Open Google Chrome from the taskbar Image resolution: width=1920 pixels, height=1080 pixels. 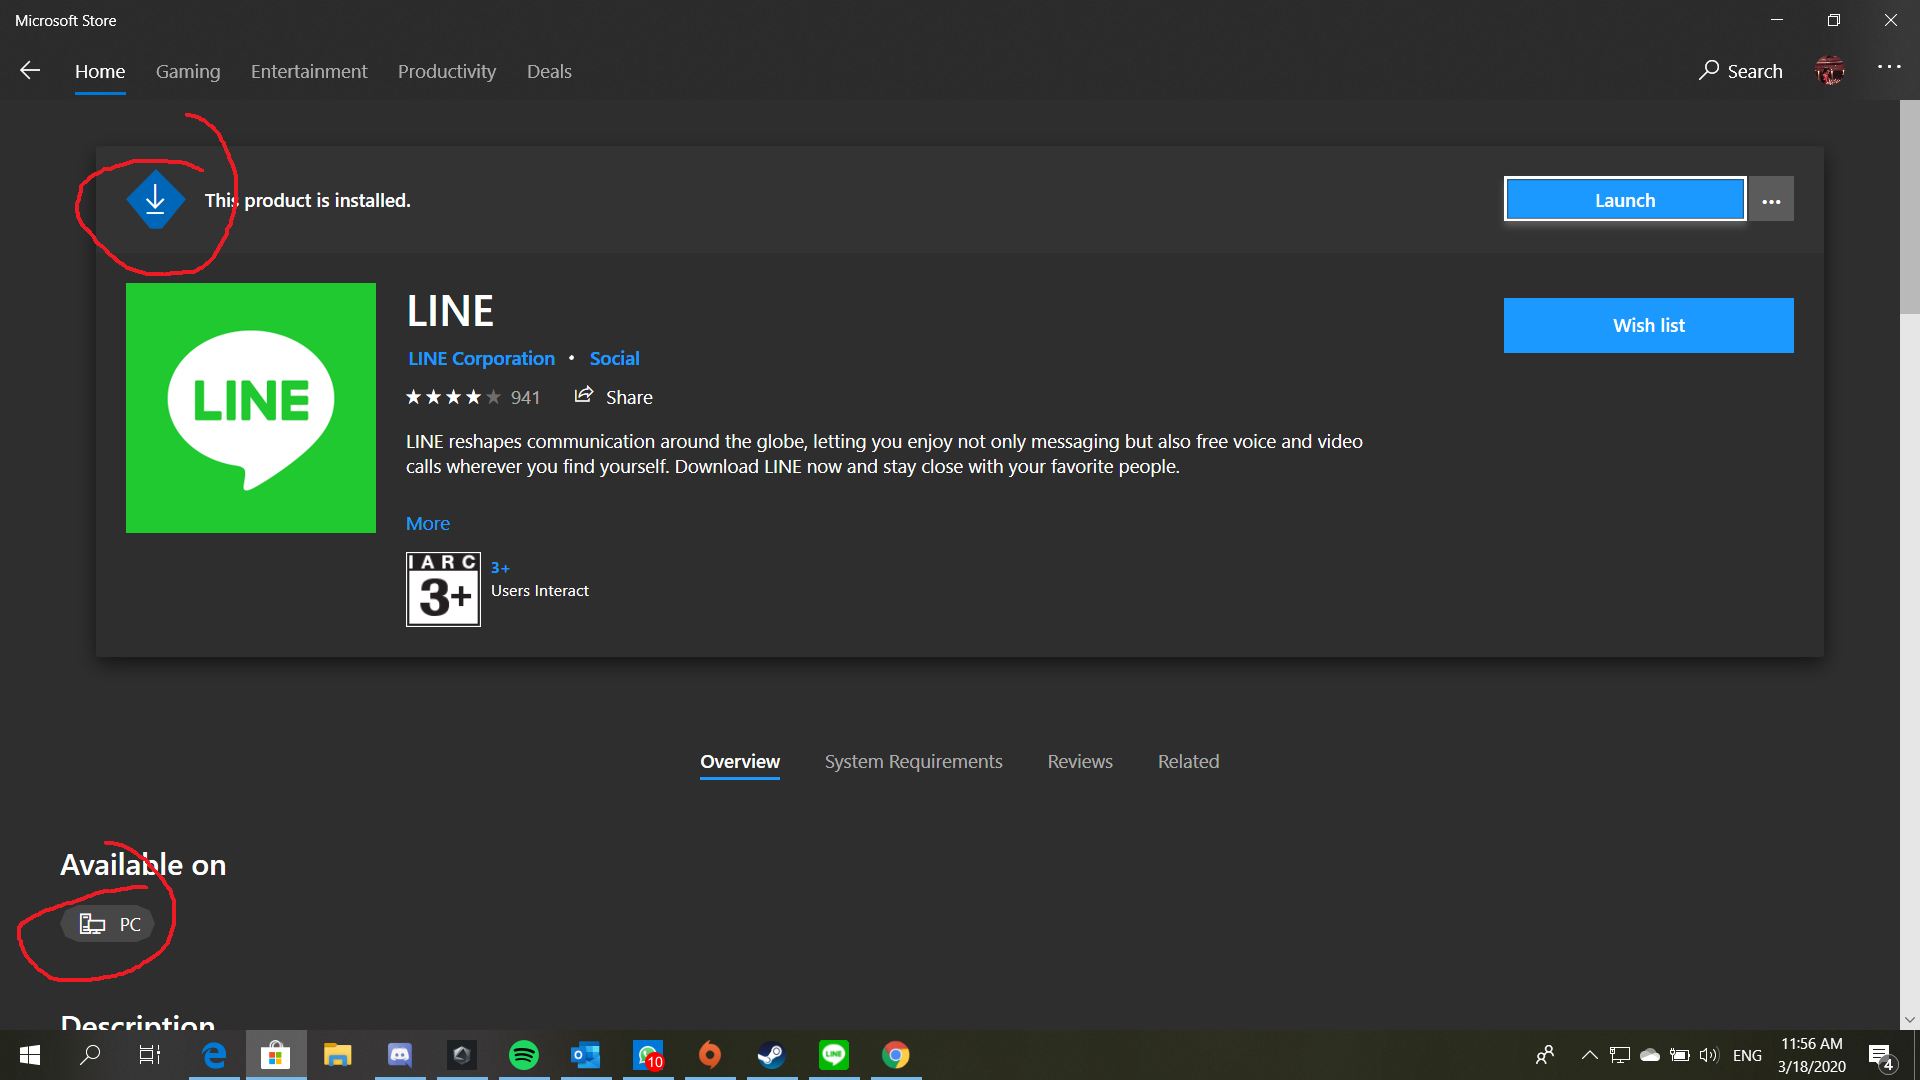[896, 1055]
